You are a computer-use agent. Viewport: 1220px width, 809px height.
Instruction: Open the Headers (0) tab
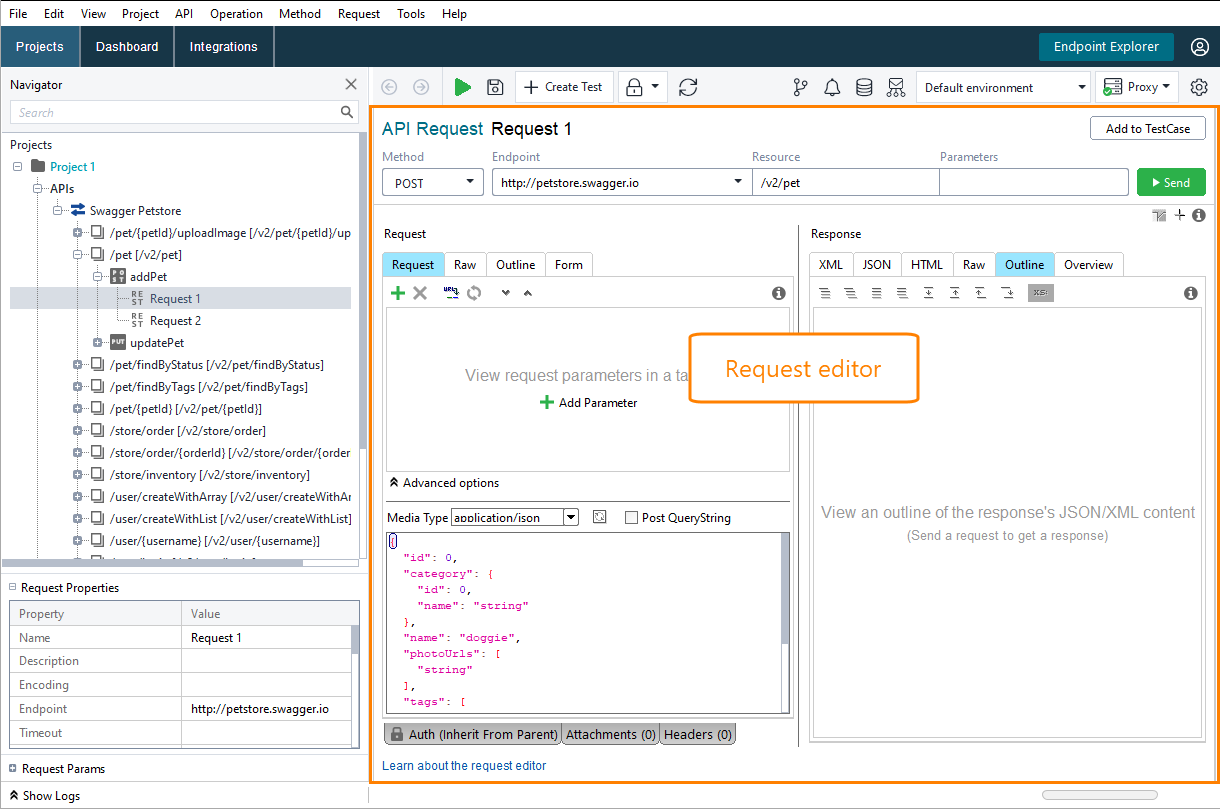pos(698,734)
